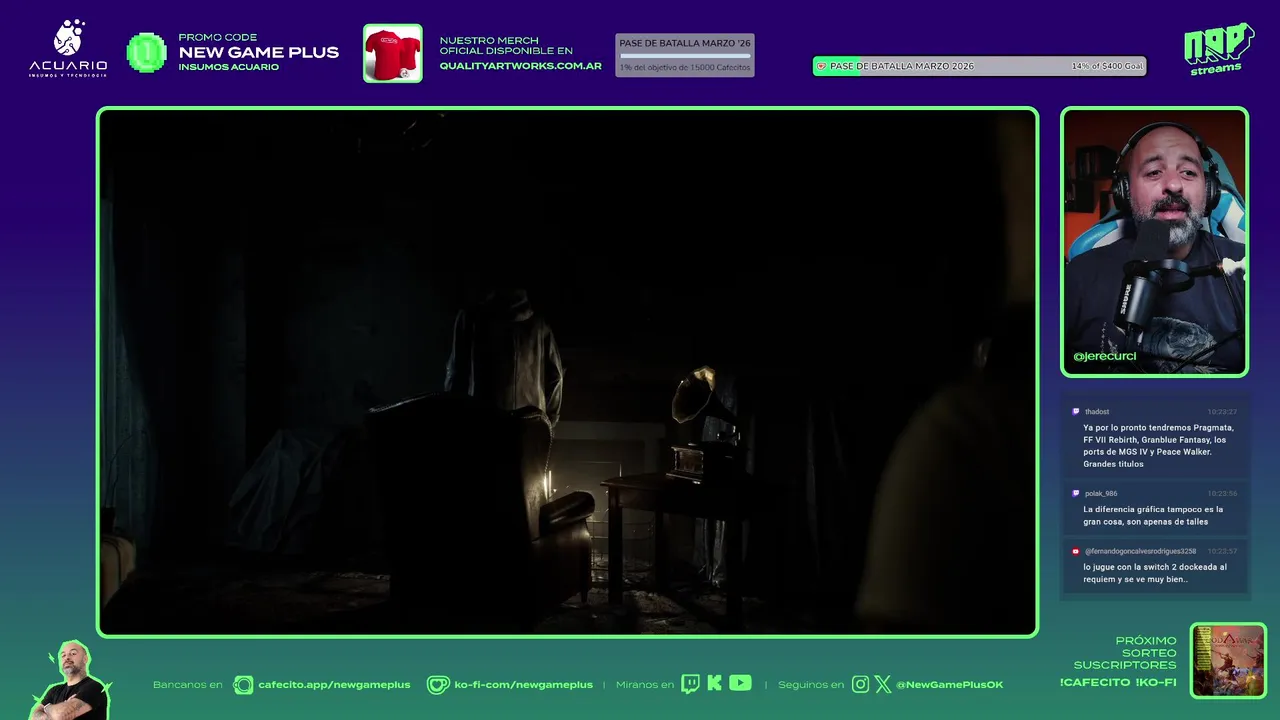
Task: Click the 'INSUMOS ACUARIO' text
Action: coord(228,67)
